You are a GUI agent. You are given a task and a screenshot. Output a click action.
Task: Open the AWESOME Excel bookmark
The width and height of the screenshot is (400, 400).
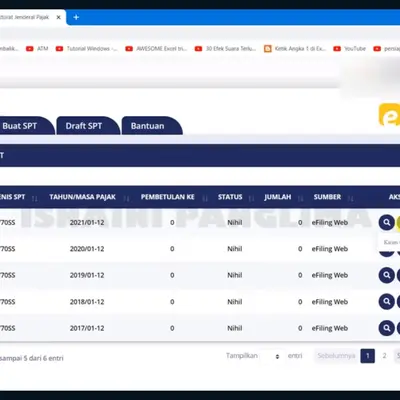156,49
